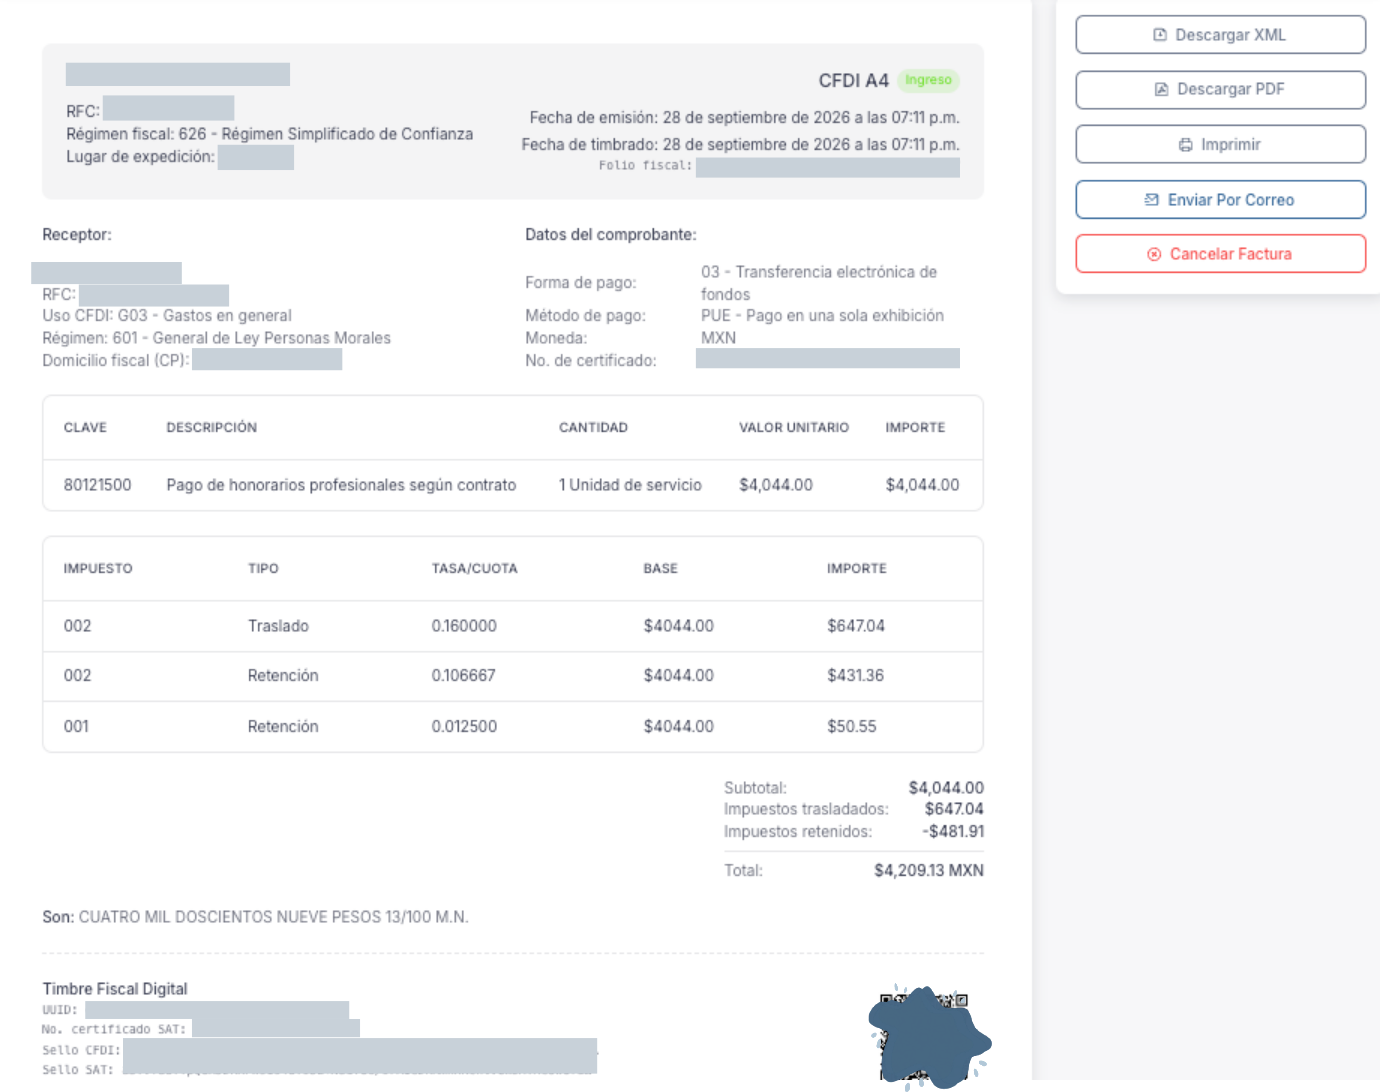Image resolution: width=1380 pixels, height=1092 pixels.
Task: Click the envelope icon beside Enviar Por Correo
Action: coord(1152,200)
